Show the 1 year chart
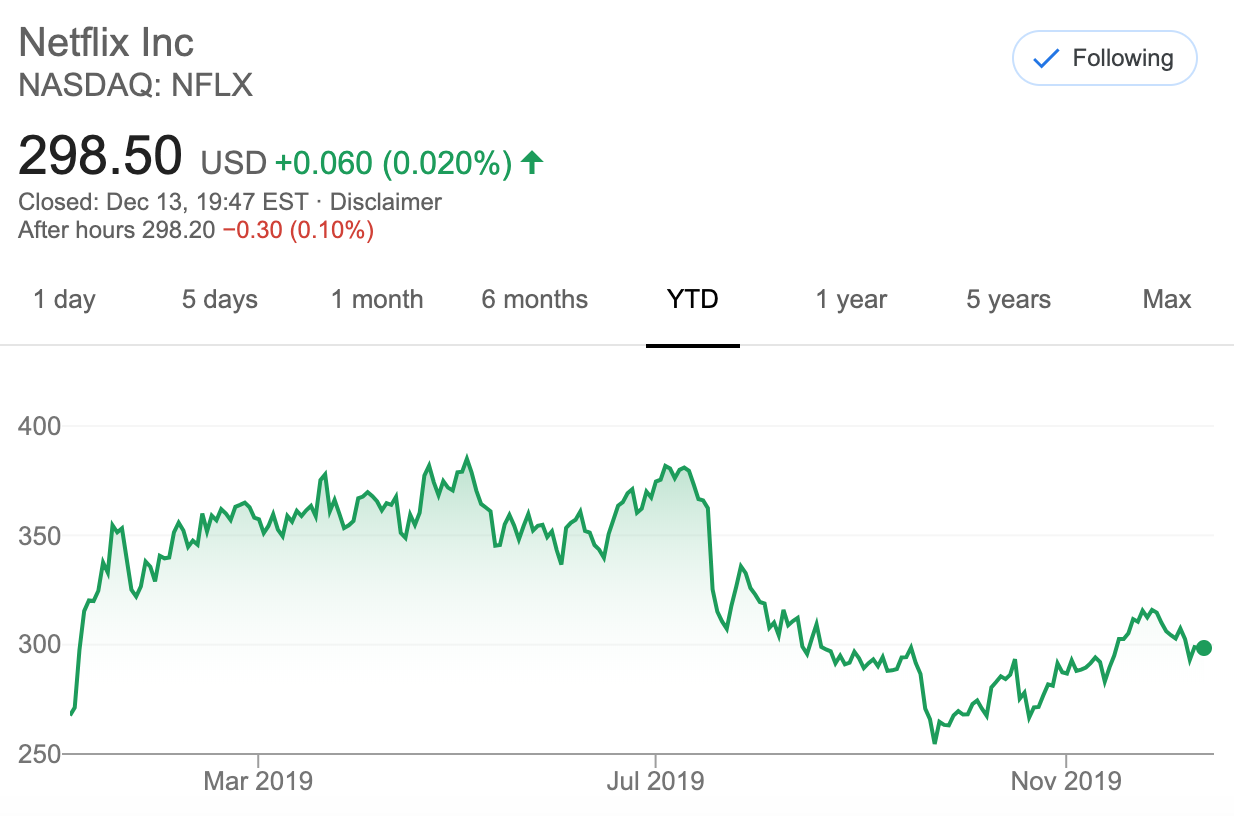 coord(851,299)
